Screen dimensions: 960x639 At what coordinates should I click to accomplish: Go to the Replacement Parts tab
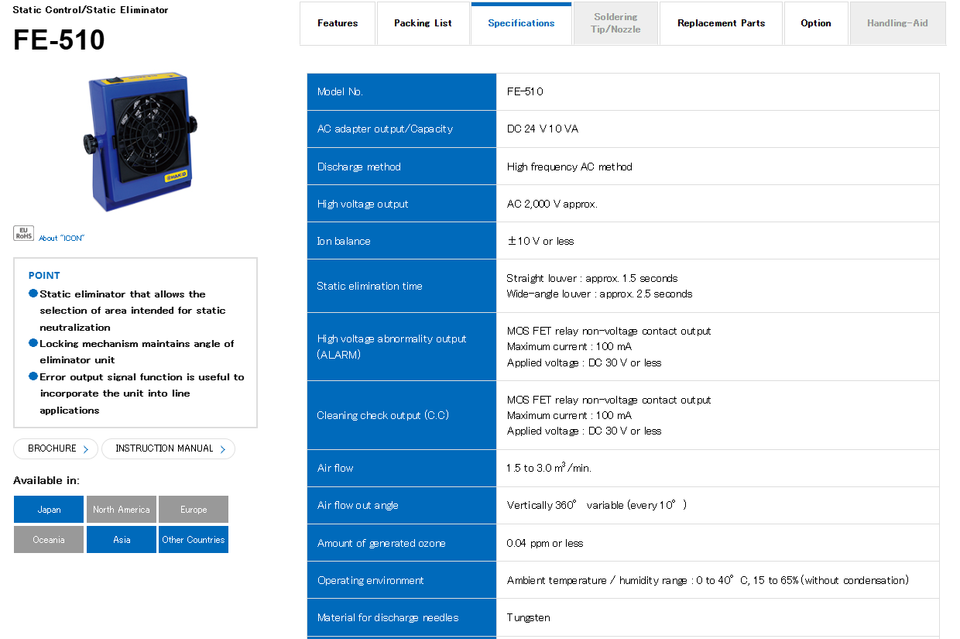tap(721, 23)
